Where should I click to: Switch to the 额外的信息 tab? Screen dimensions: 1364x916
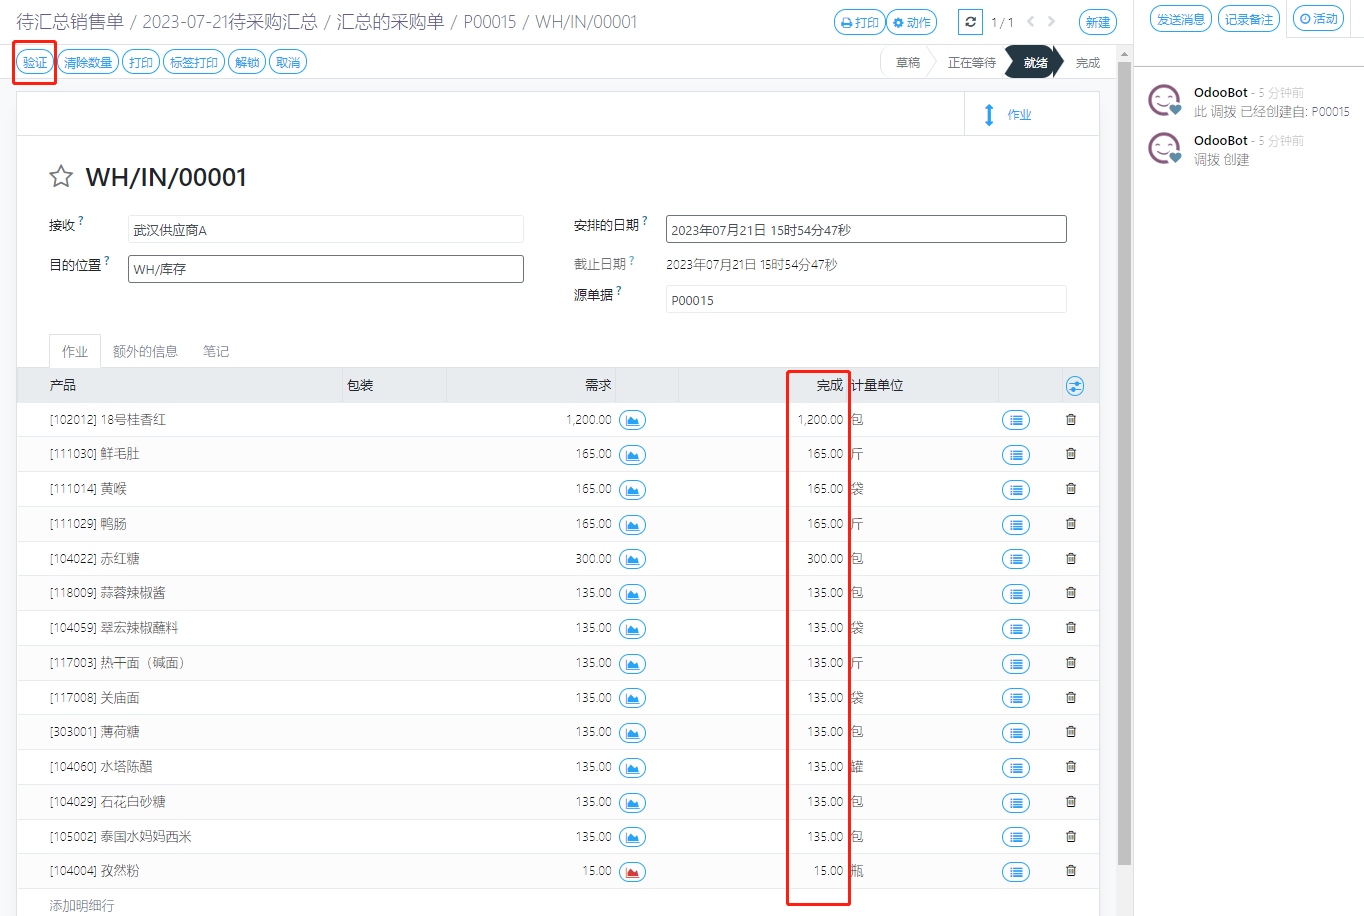(145, 352)
